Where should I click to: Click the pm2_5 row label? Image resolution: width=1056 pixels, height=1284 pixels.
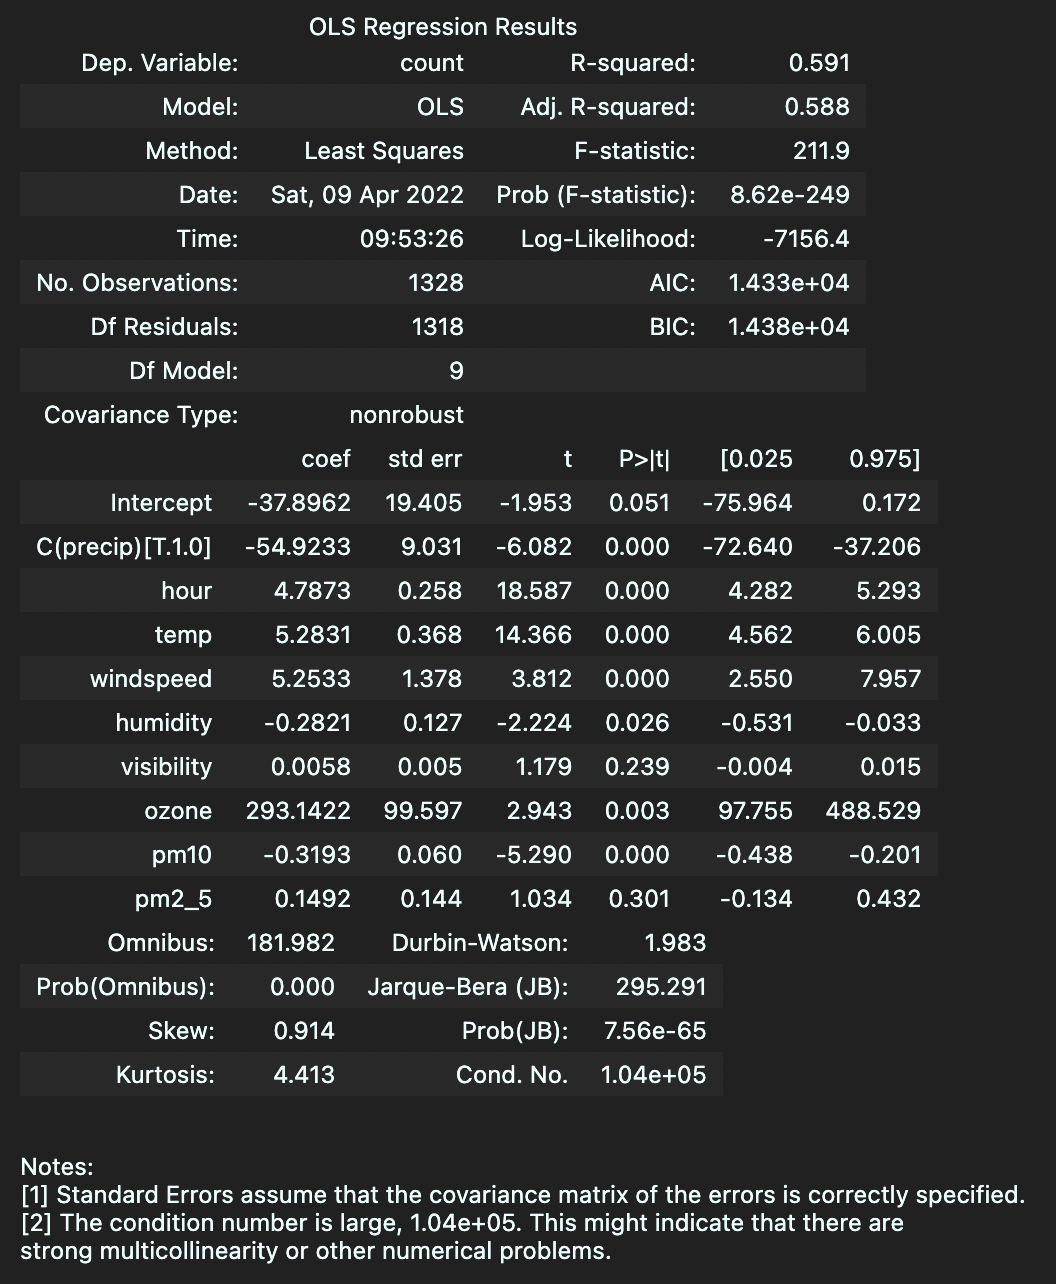coord(173,899)
